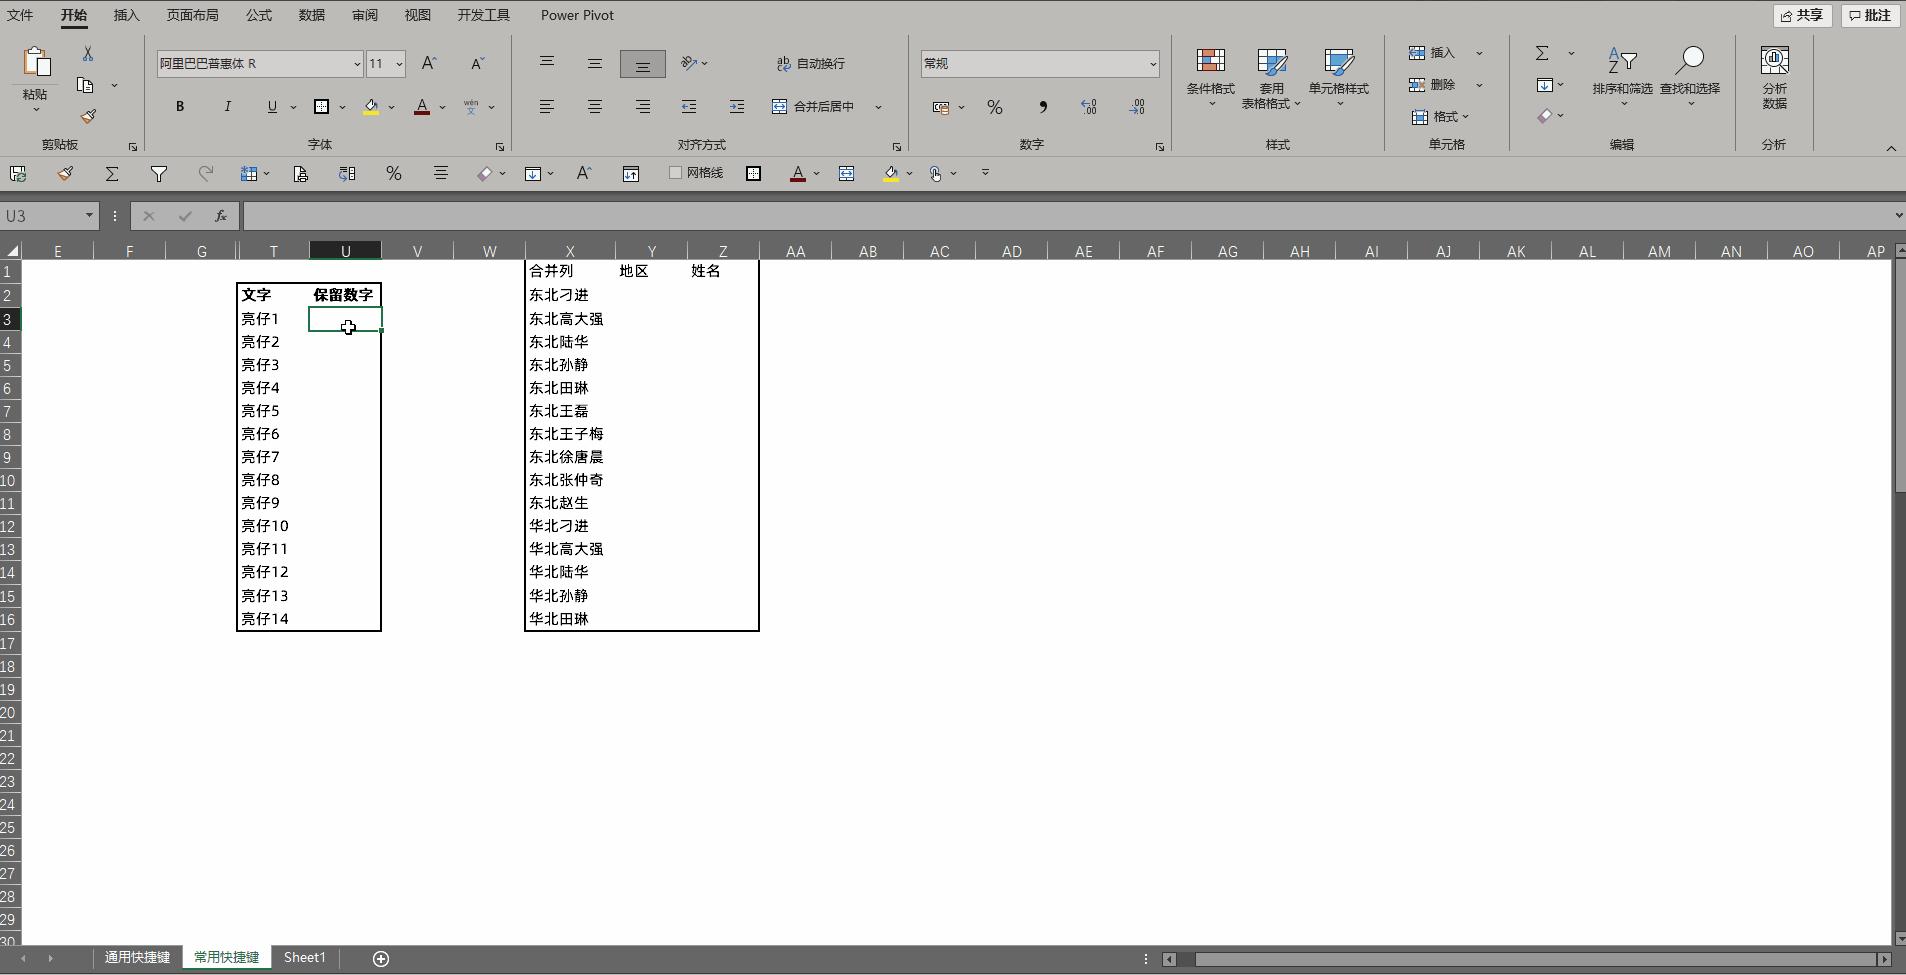
Task: Open Insert Function with the fx icon
Action: pos(221,216)
